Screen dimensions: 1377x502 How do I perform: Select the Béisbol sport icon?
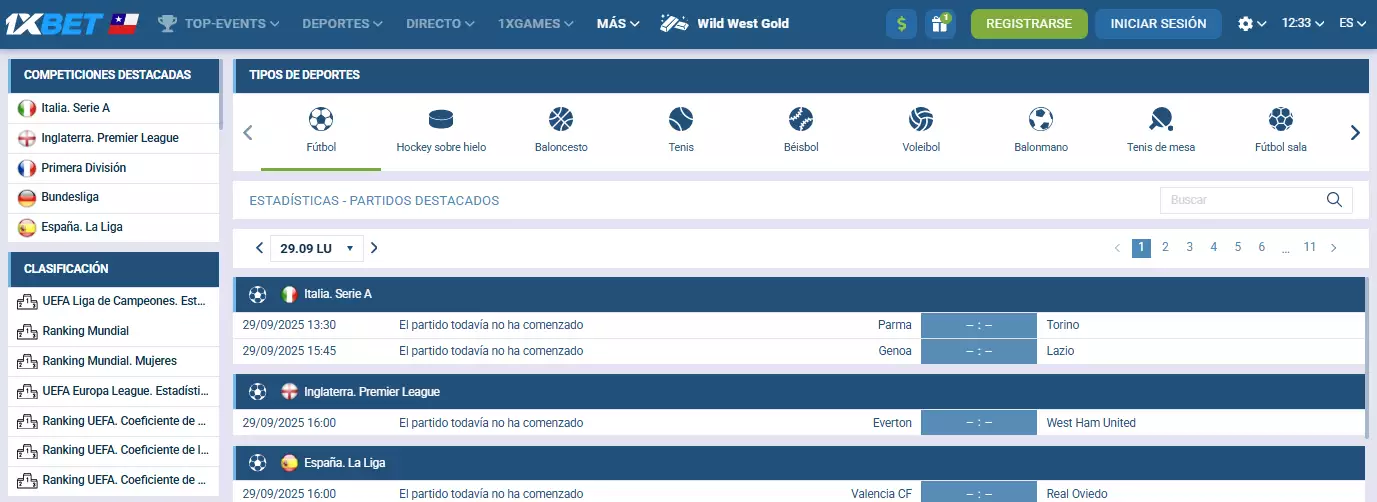[801, 120]
